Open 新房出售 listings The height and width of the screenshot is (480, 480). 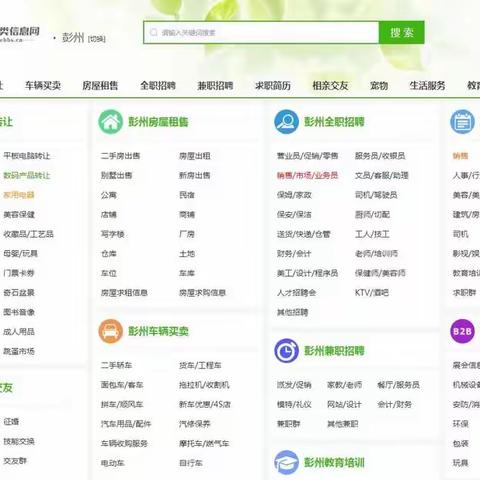pos(195,175)
